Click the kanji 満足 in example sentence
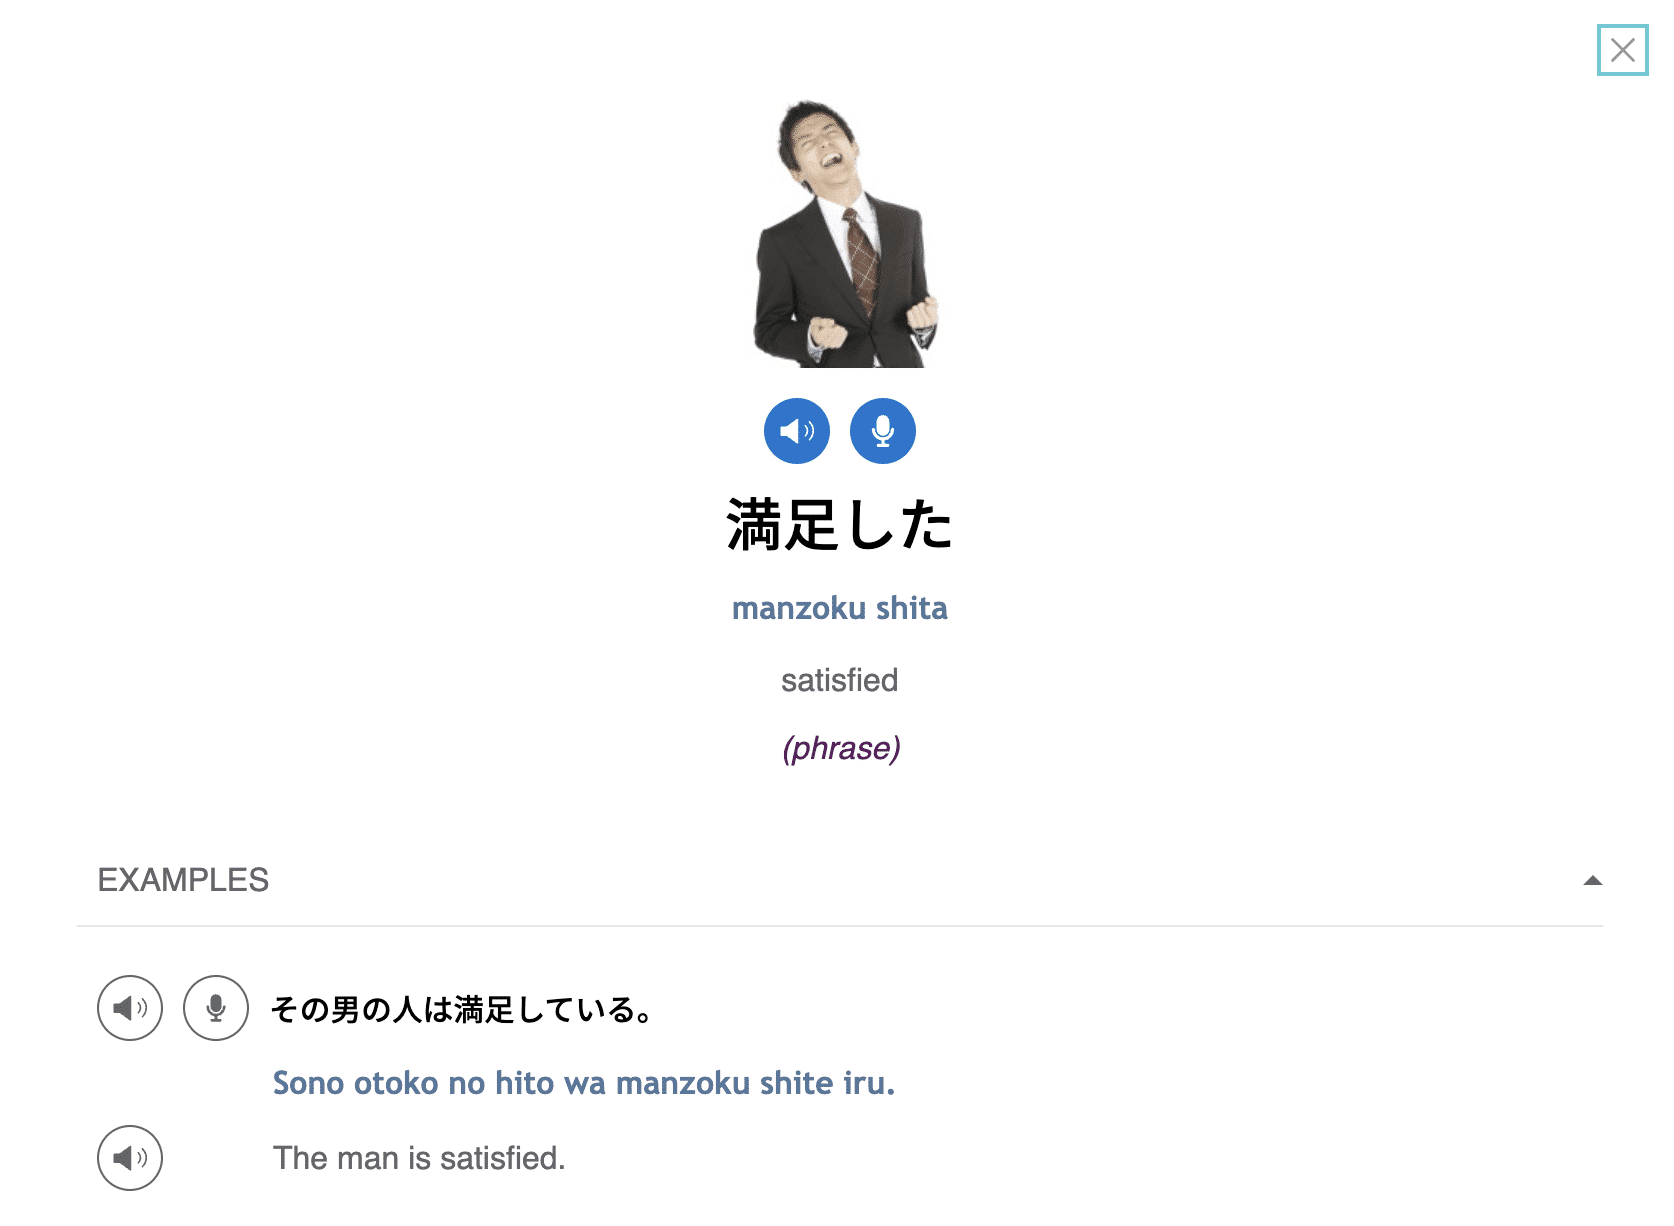 (x=485, y=1009)
